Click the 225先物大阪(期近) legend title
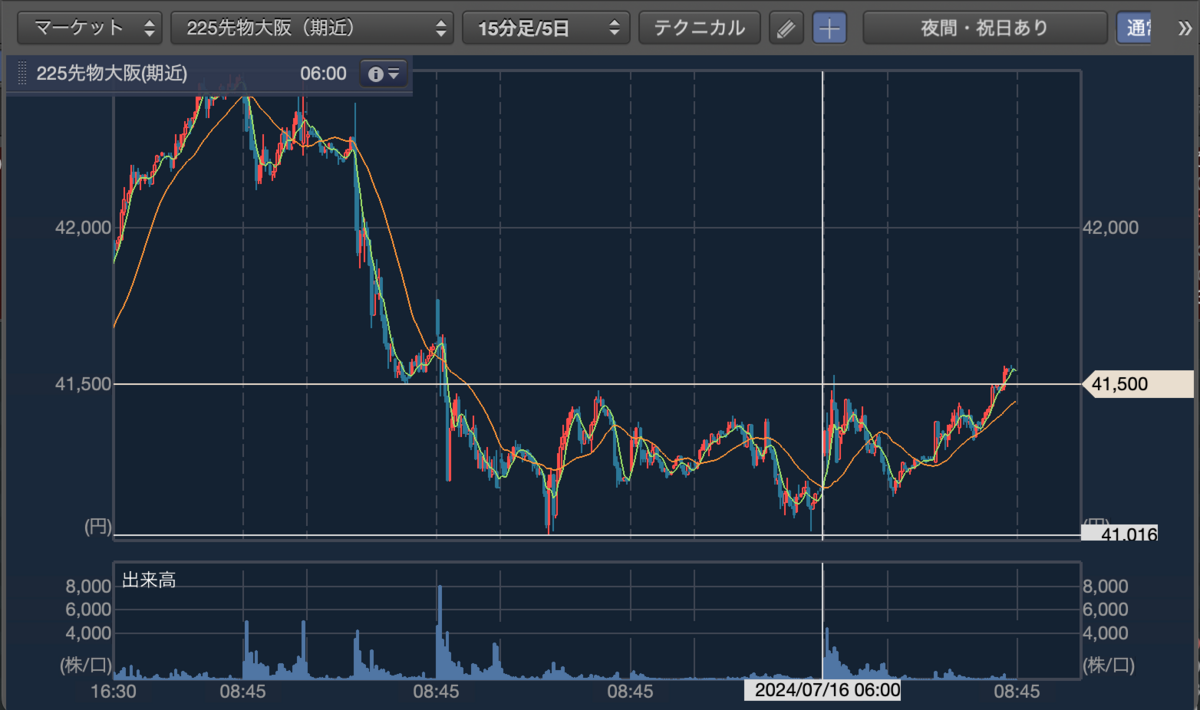Image resolution: width=1200 pixels, height=710 pixels. [x=112, y=73]
